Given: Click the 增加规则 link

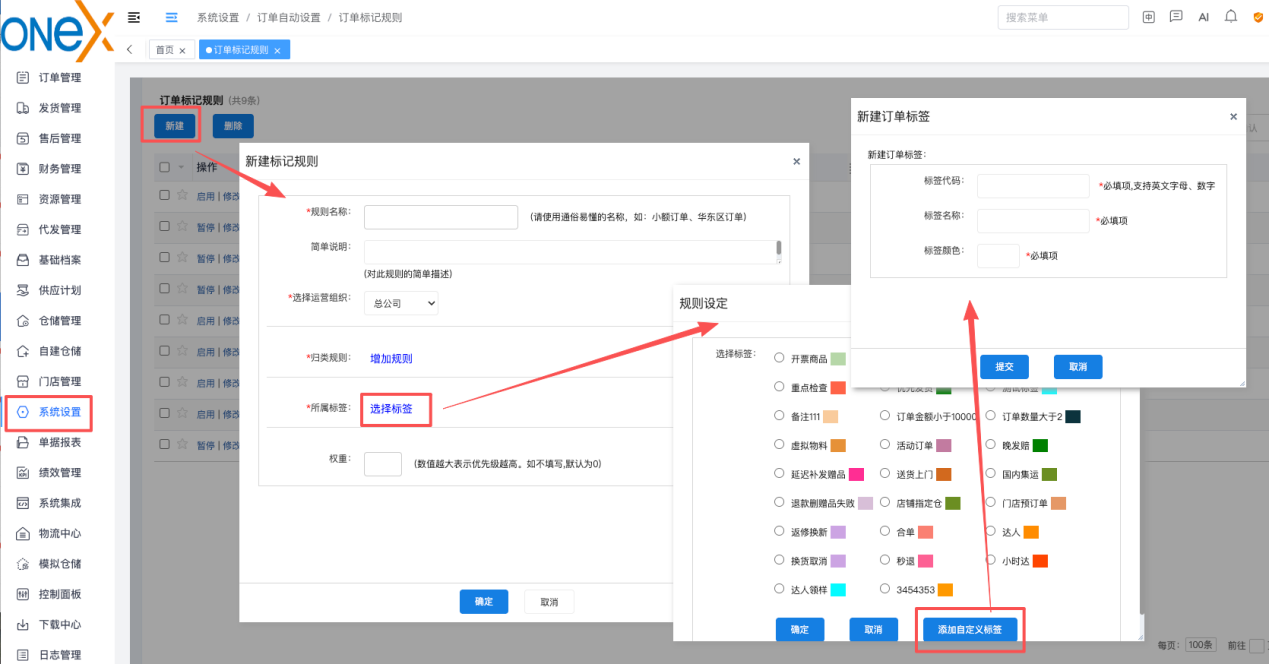Looking at the screenshot, I should [391, 358].
